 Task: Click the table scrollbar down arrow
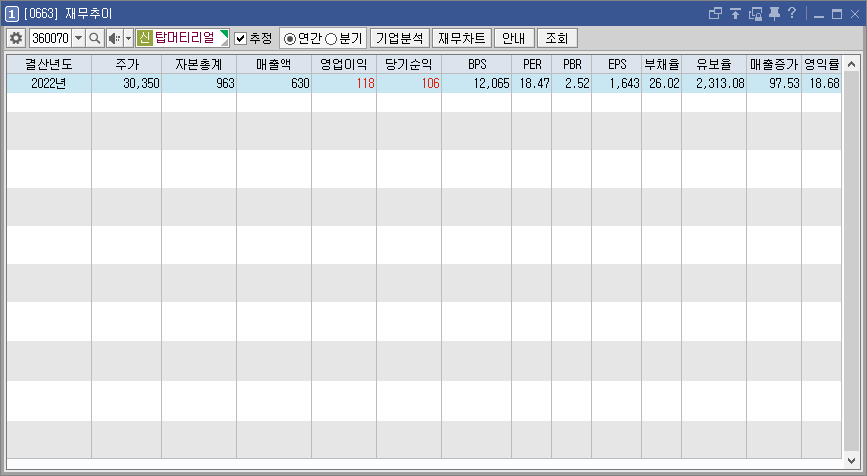coord(852,460)
